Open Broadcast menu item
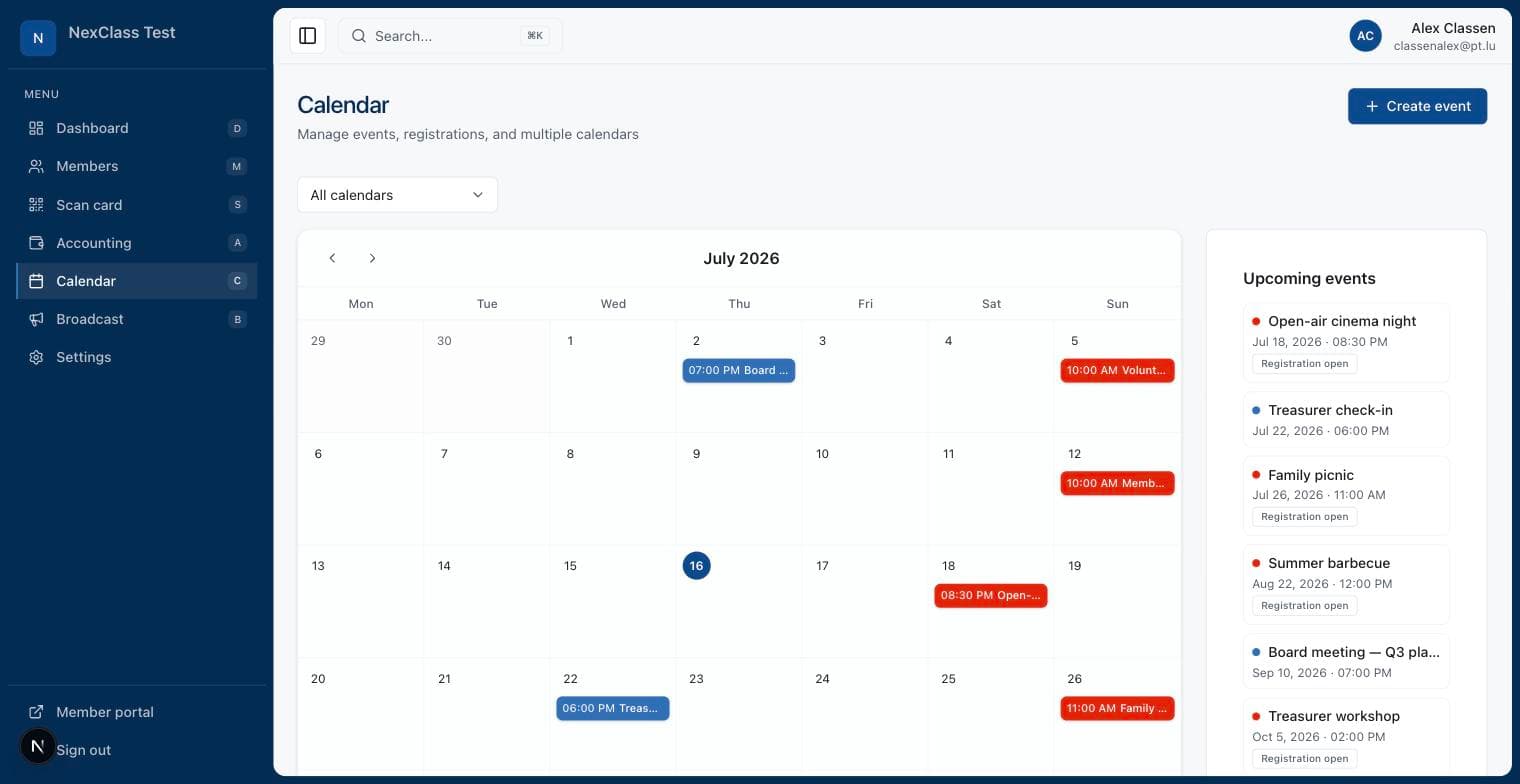Screen dimensions: 1520x784 click(x=137, y=319)
